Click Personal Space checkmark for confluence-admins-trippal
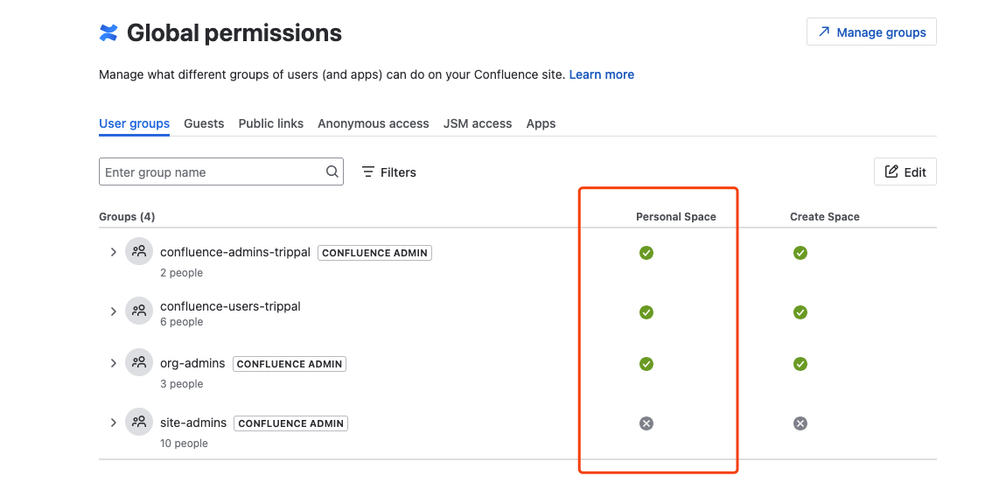The image size is (999, 504). (x=646, y=253)
